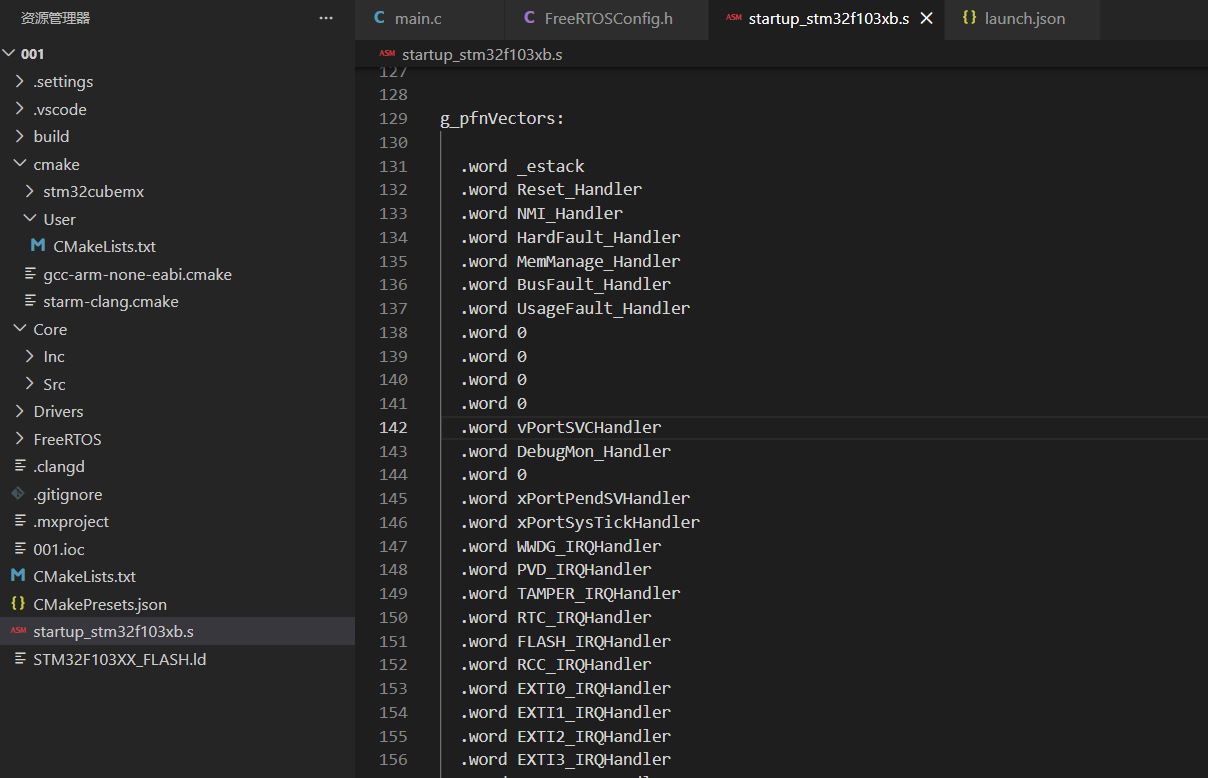Click the g_pfnVectors label in code
This screenshot has height=778, width=1208.
(x=502, y=118)
